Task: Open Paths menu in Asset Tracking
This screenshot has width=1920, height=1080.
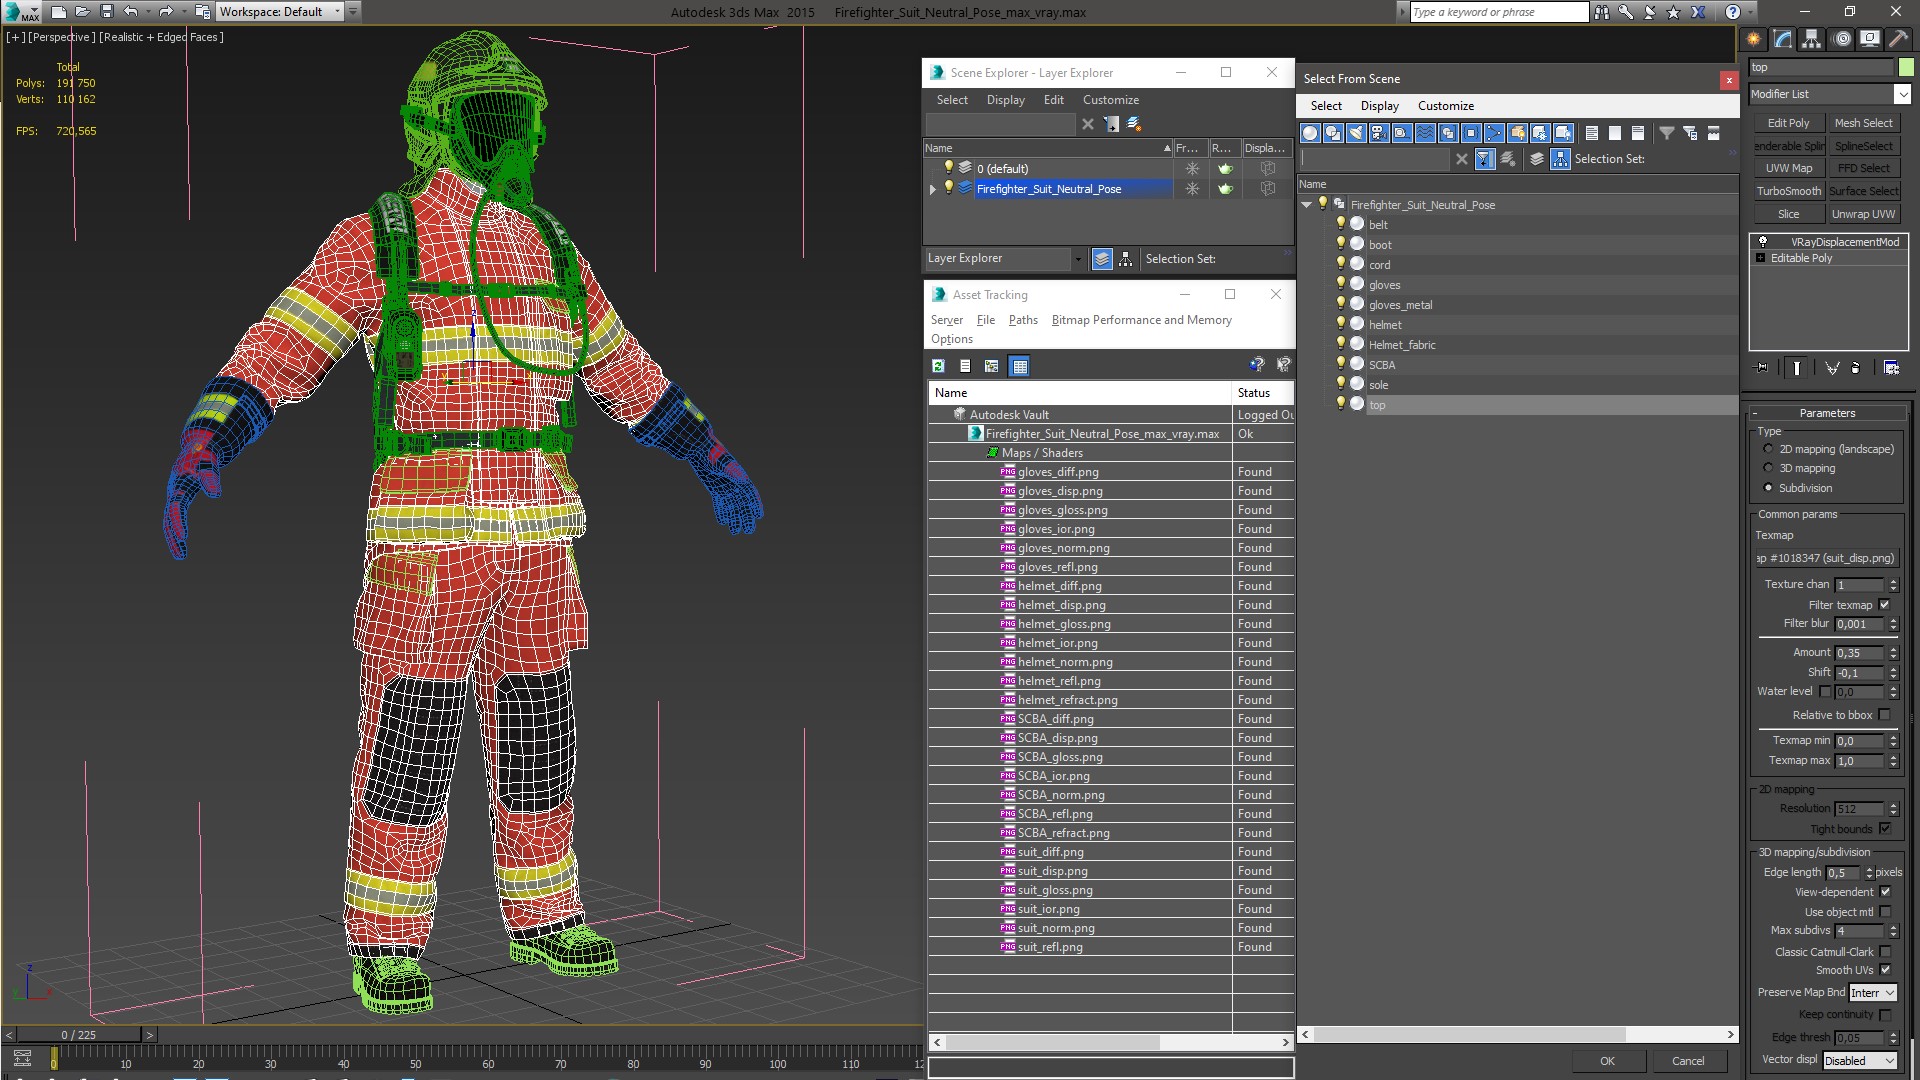Action: tap(1022, 320)
